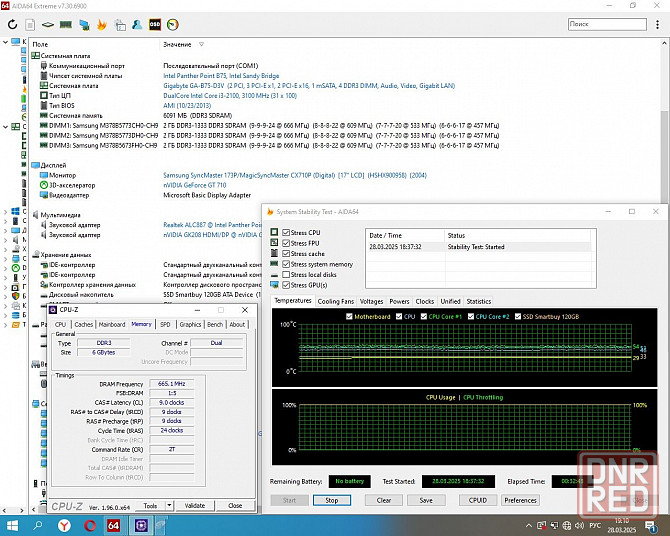
Task: Toggle CPU Core #1 graph checkbox
Action: click(423, 317)
